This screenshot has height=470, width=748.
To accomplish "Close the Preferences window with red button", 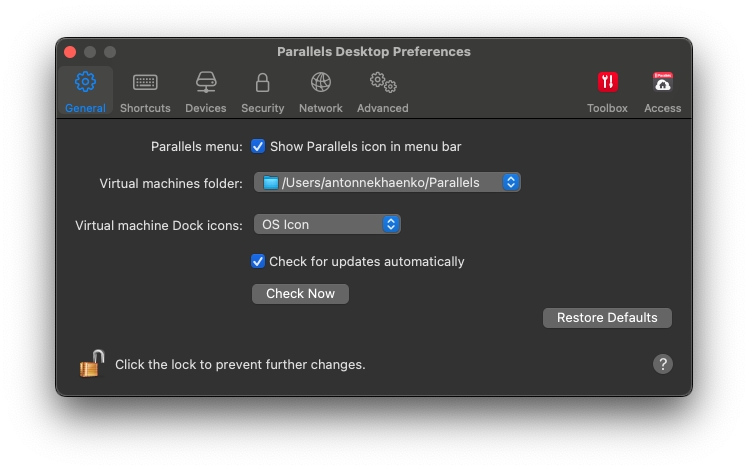I will coord(70,52).
